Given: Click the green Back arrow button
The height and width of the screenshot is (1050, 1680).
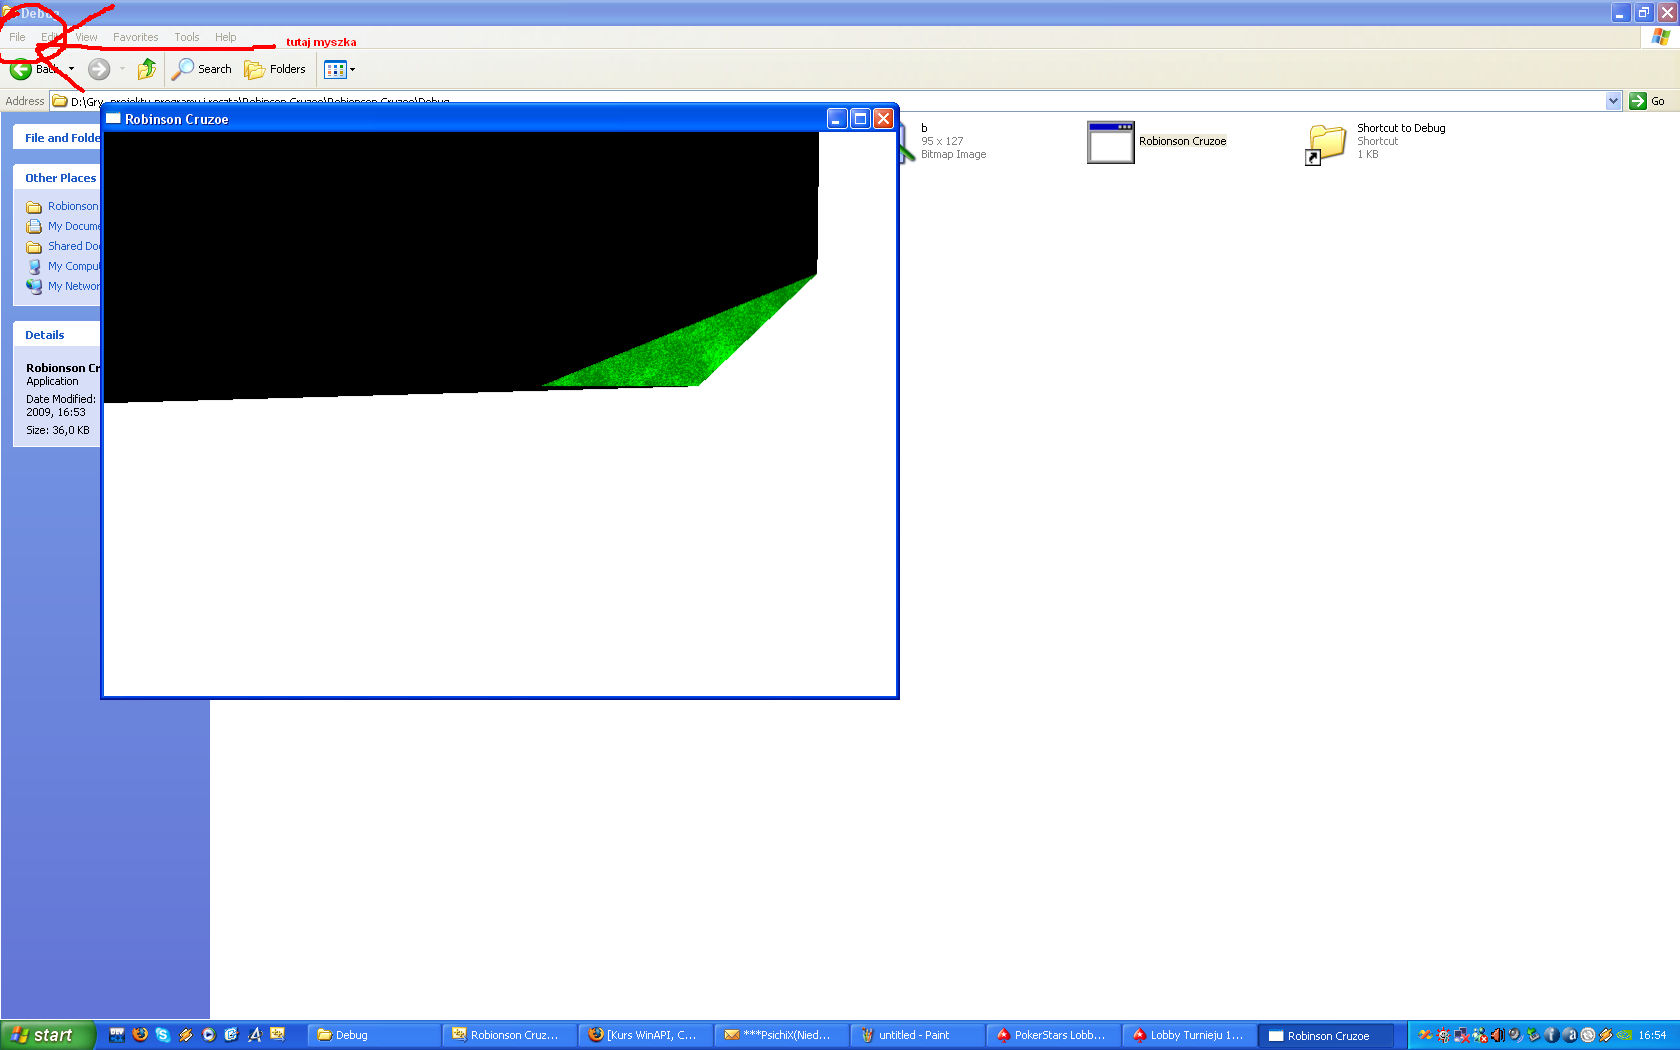Looking at the screenshot, I should click(21, 69).
